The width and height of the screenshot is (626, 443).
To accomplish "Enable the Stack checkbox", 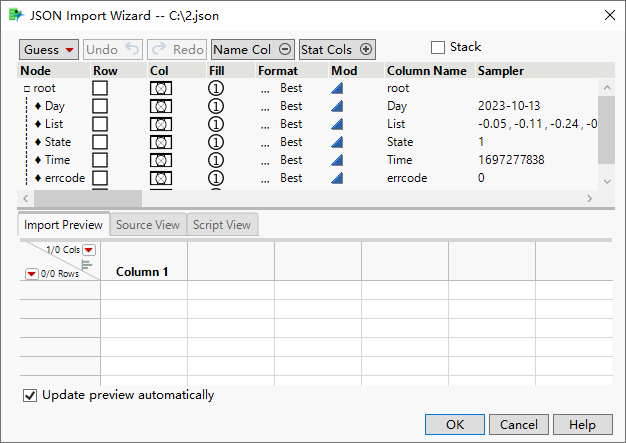I will click(x=437, y=47).
